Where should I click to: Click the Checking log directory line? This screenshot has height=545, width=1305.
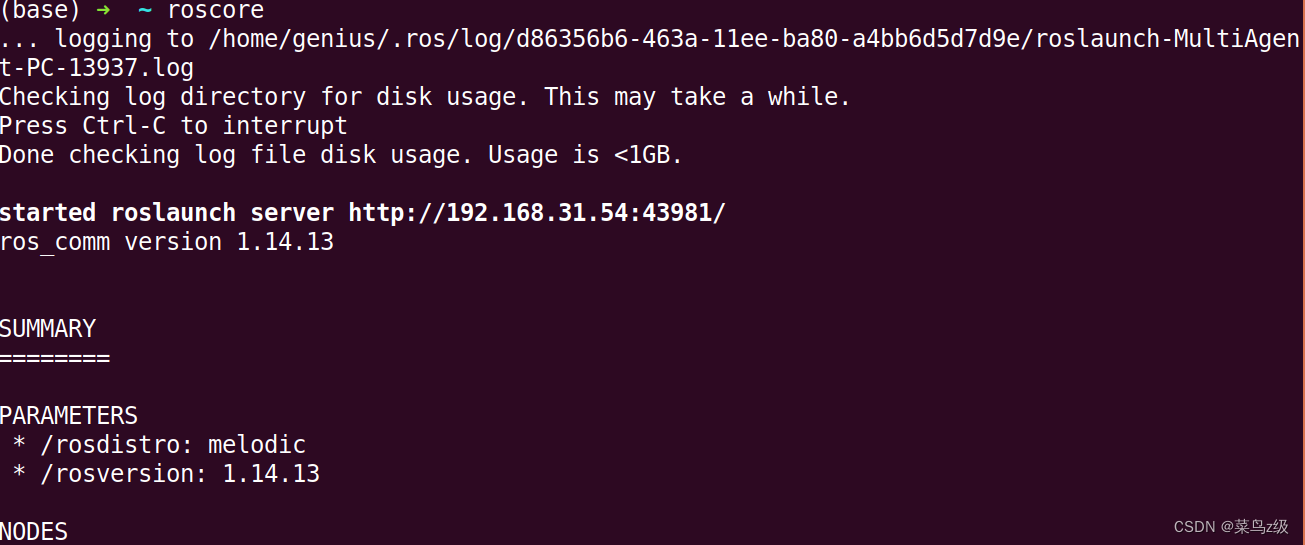pos(425,97)
